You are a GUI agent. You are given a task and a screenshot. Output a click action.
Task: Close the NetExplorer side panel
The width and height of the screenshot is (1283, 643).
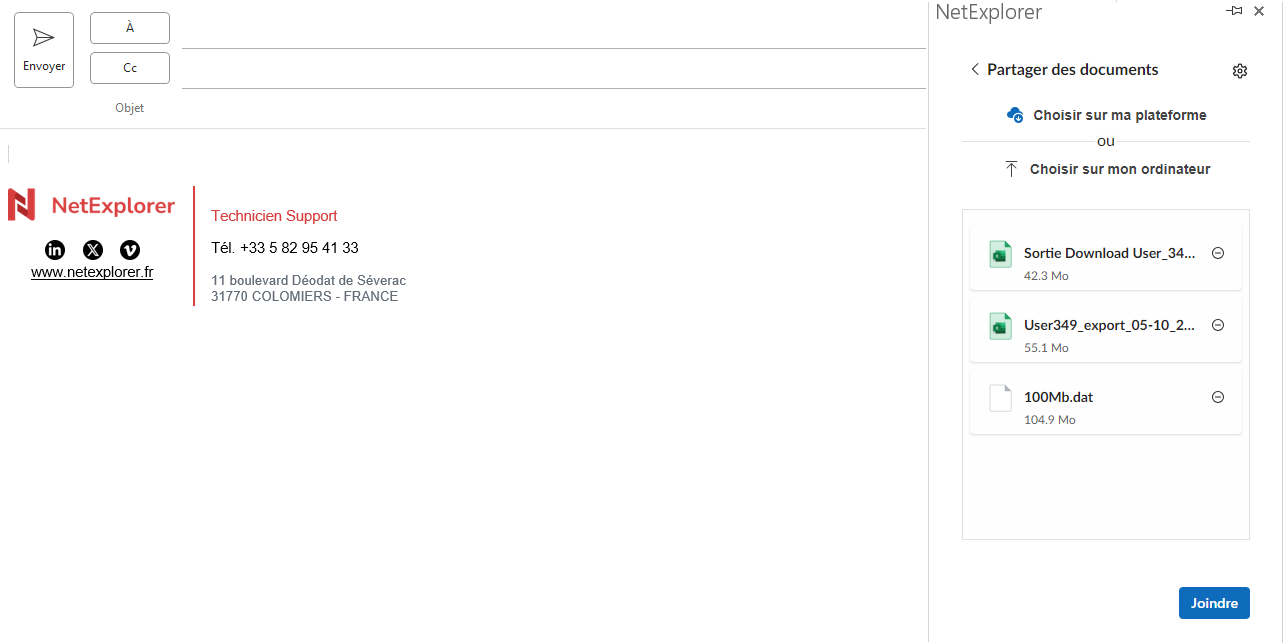point(1259,11)
